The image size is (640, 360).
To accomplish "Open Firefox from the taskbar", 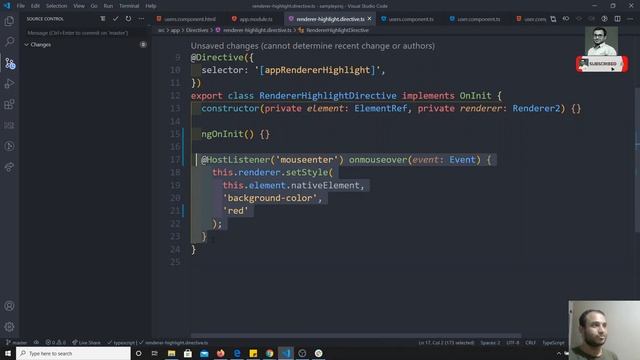I will point(220,353).
